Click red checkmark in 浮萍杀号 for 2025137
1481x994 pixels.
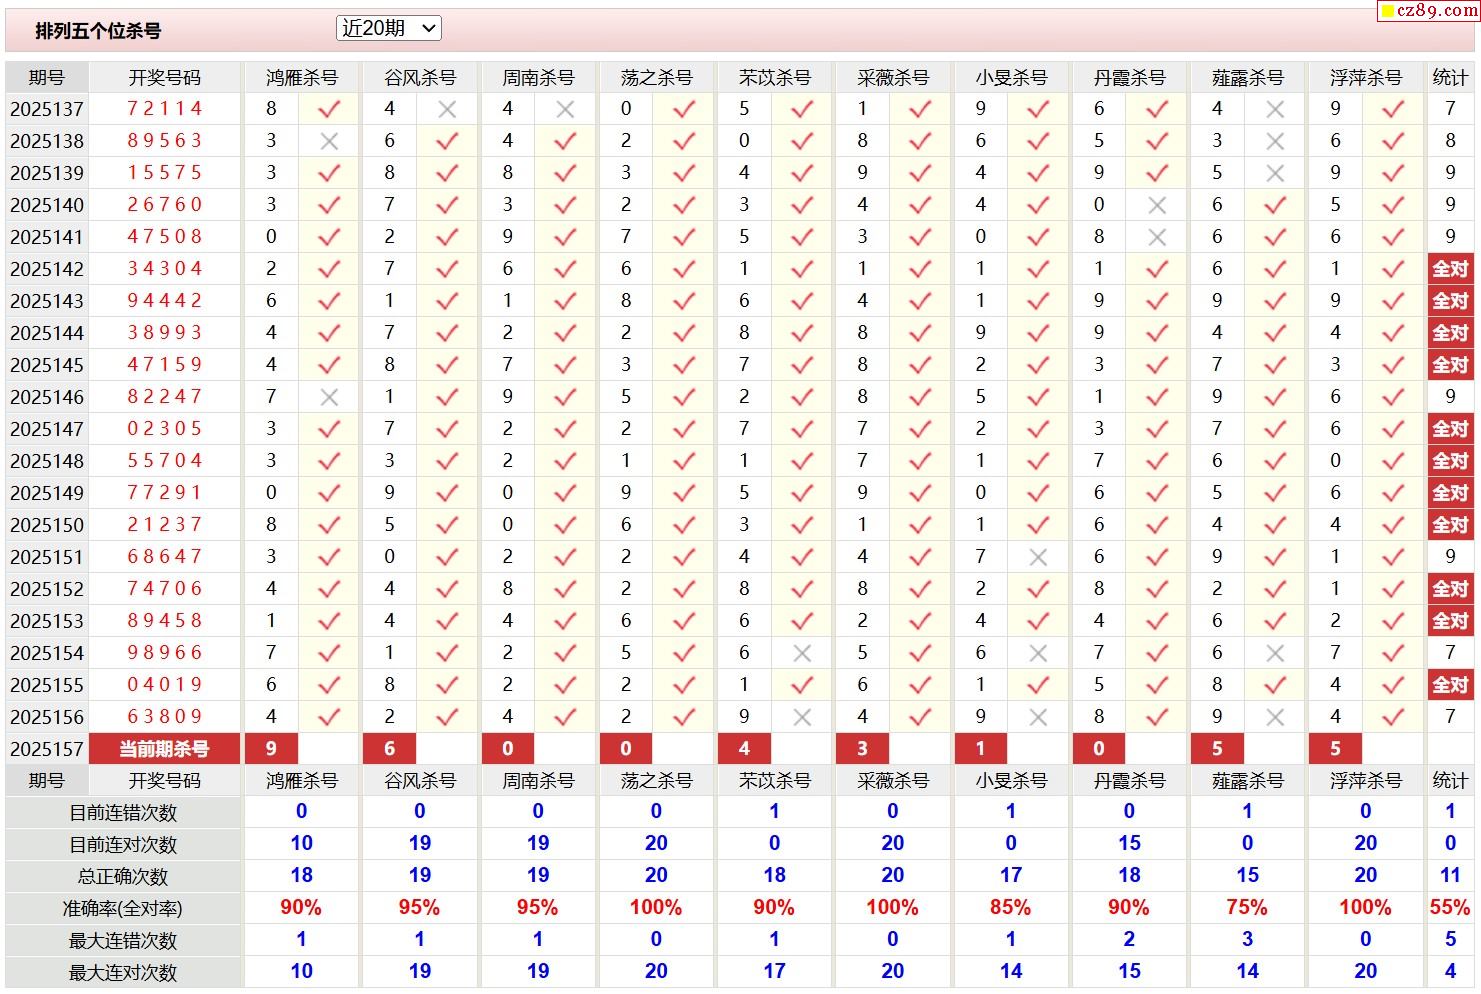click(x=1393, y=109)
